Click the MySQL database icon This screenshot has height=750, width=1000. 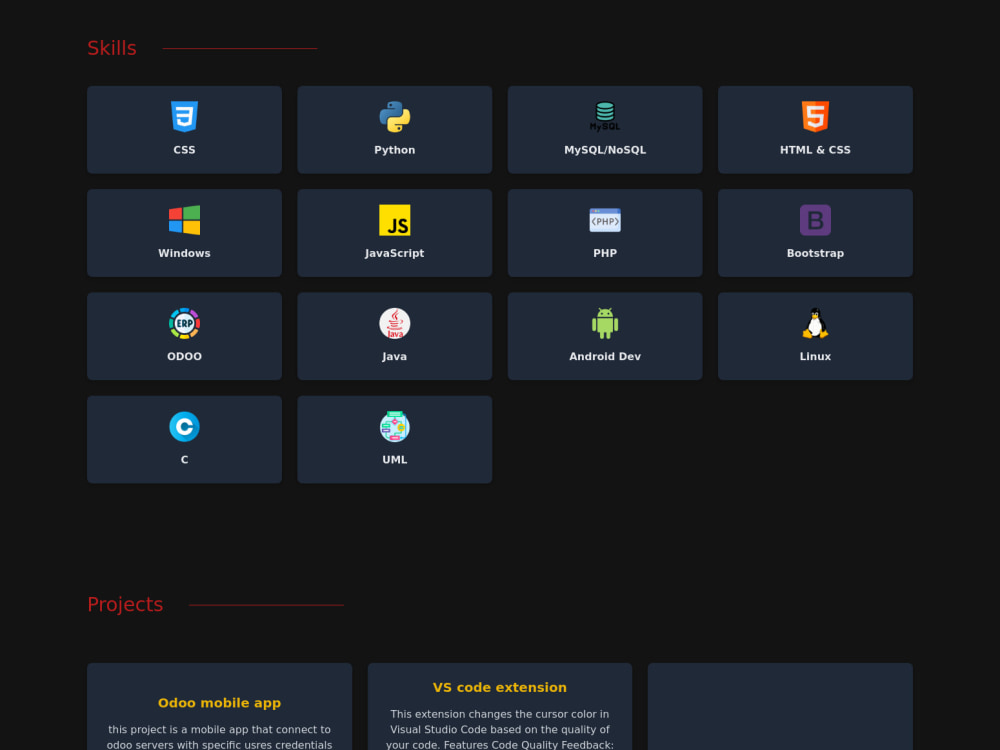[x=605, y=117]
